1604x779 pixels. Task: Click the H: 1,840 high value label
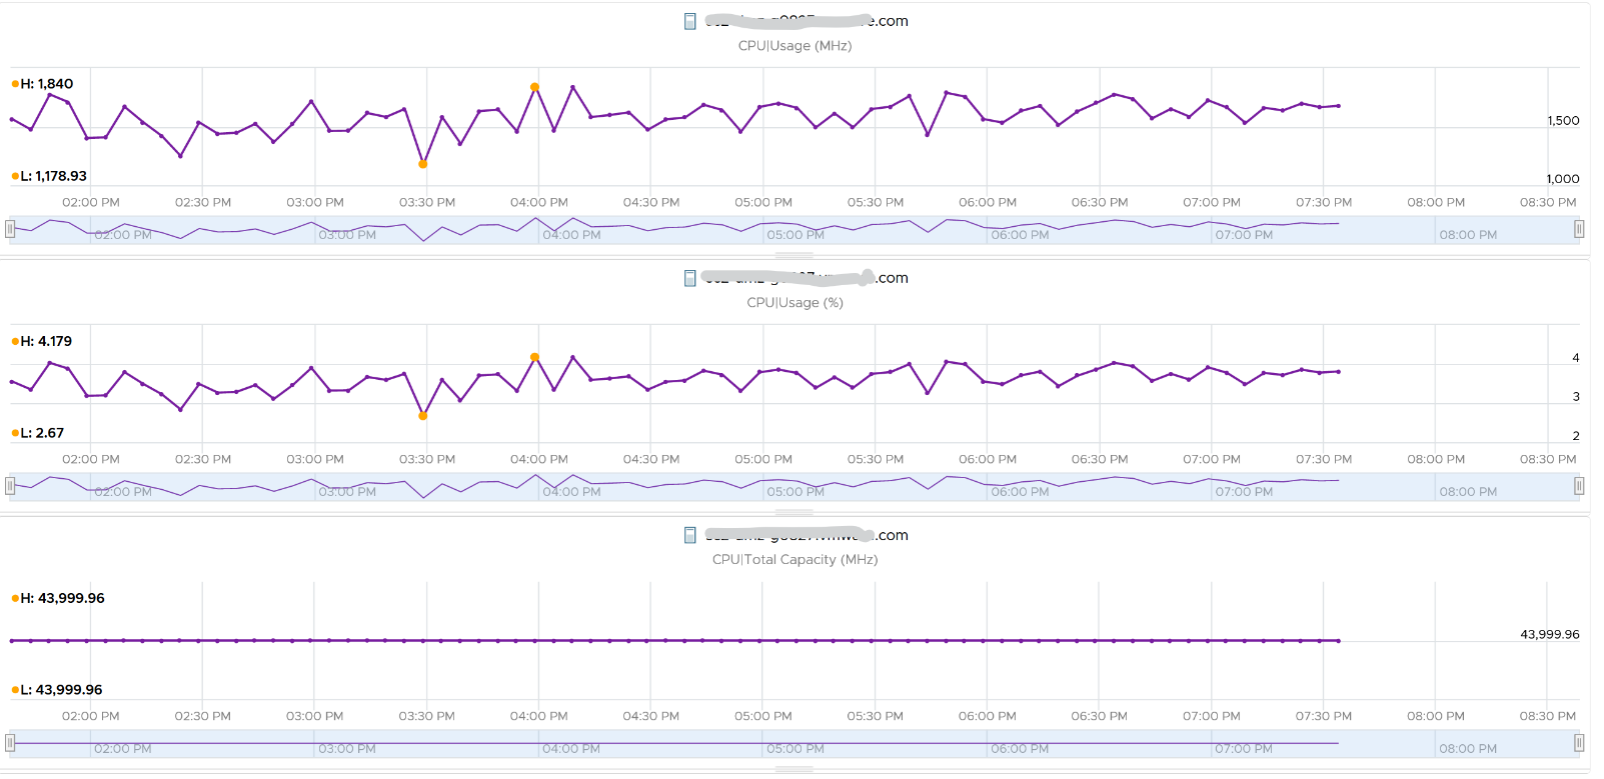click(x=43, y=84)
